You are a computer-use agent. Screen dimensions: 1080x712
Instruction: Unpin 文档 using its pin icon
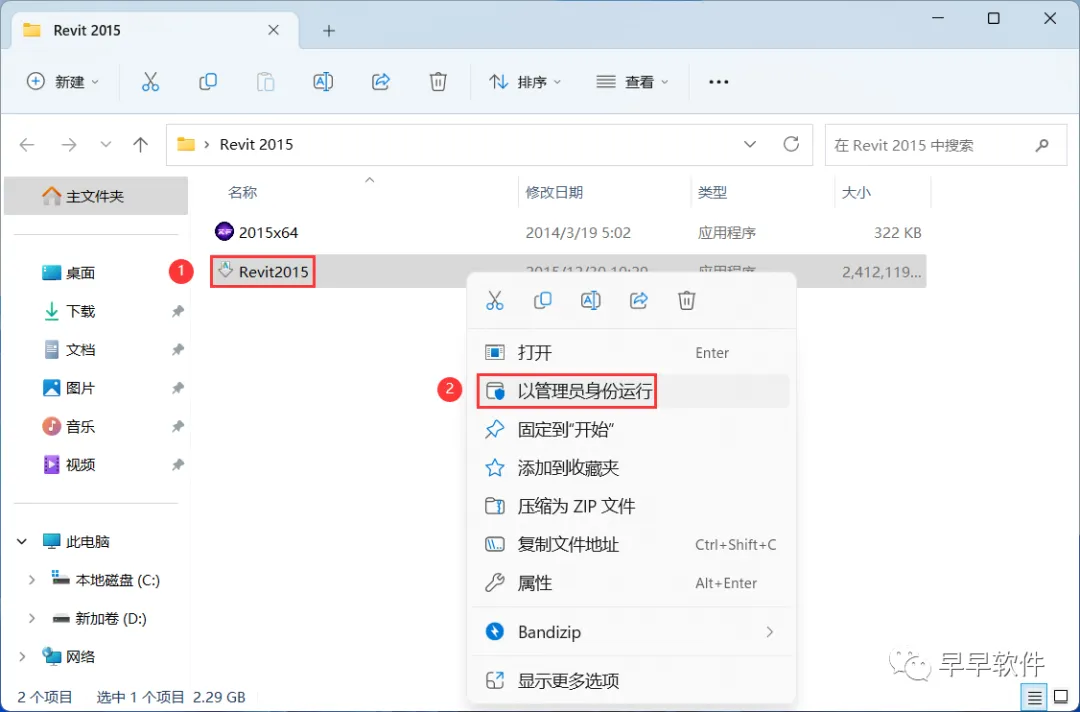tap(178, 350)
